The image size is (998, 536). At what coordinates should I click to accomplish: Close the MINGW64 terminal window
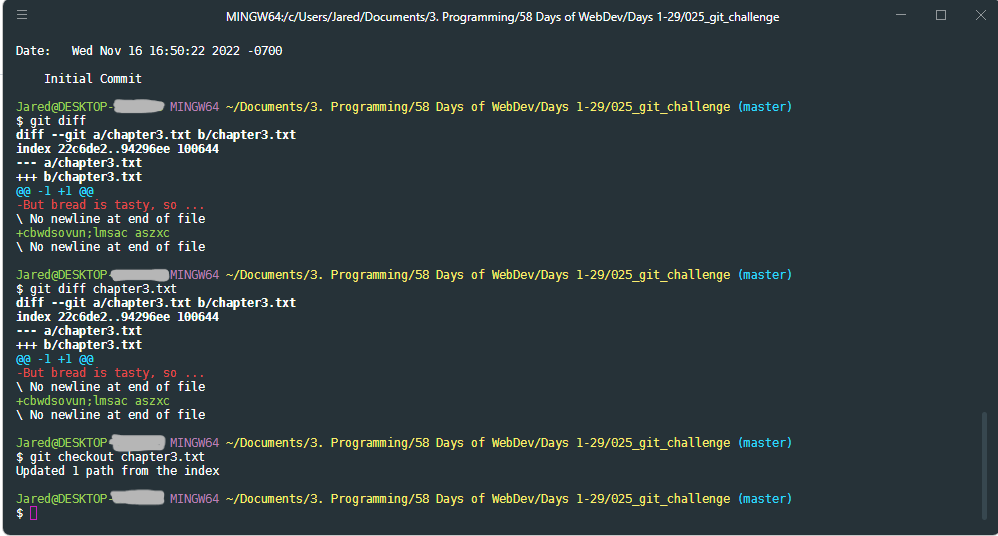tap(981, 15)
